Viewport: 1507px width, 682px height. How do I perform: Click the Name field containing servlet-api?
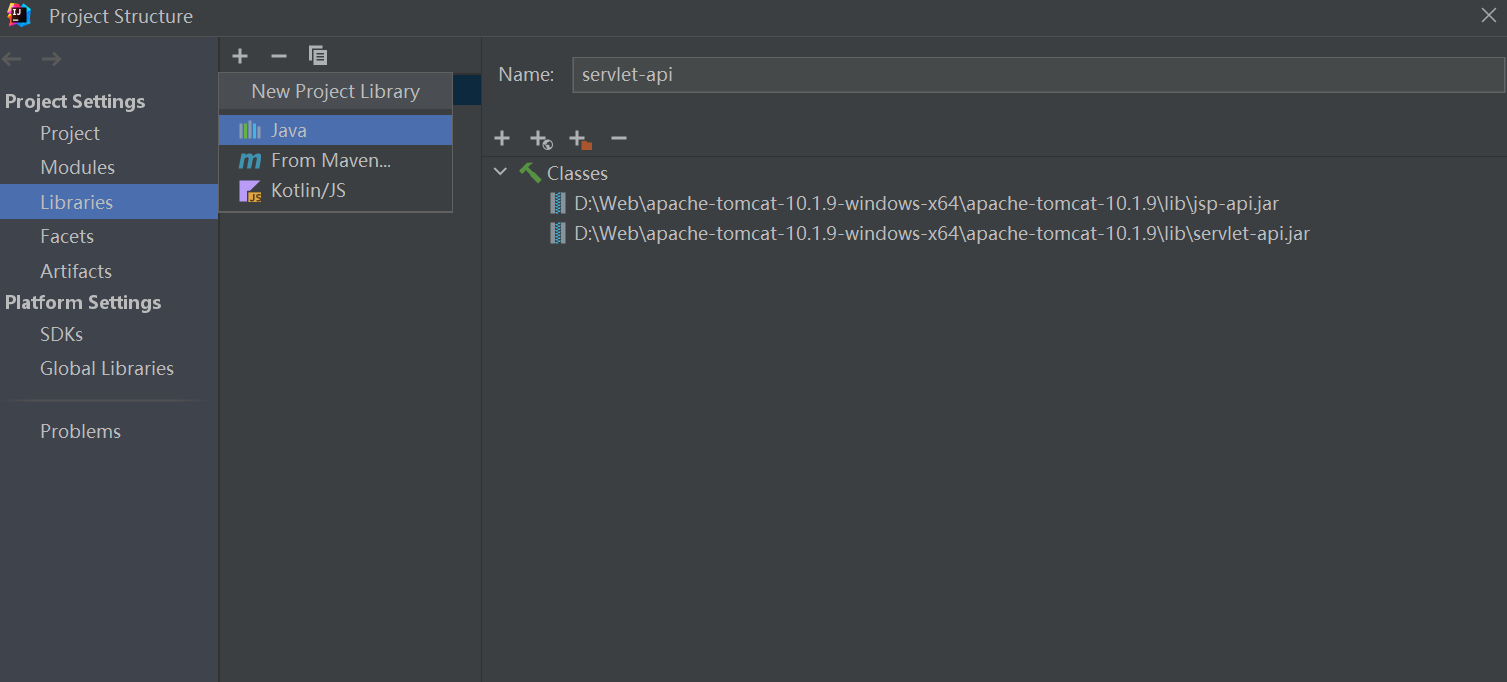tap(1038, 74)
